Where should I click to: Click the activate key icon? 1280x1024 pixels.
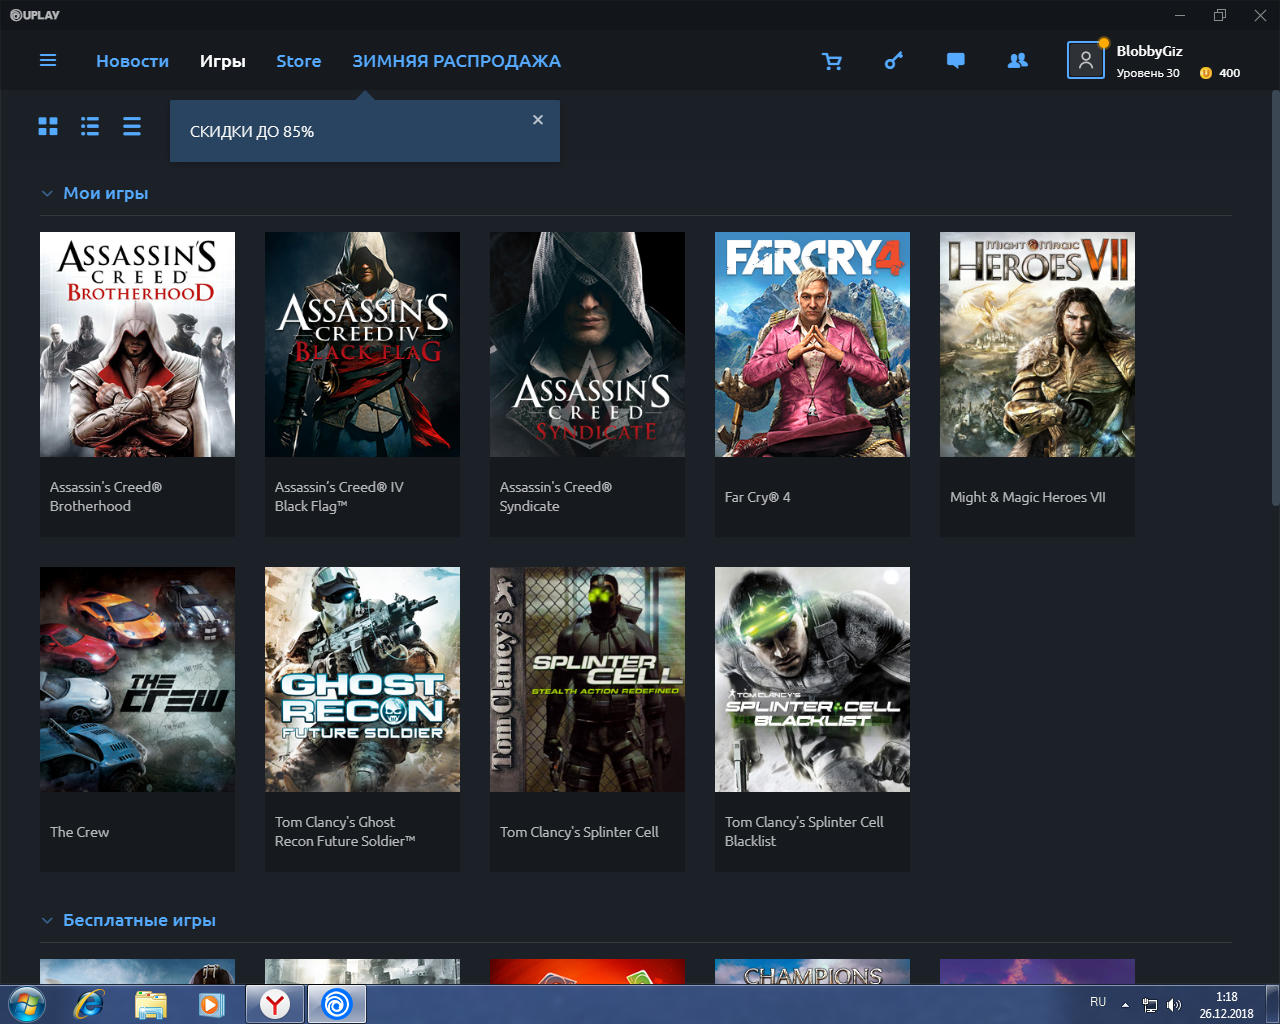894,61
